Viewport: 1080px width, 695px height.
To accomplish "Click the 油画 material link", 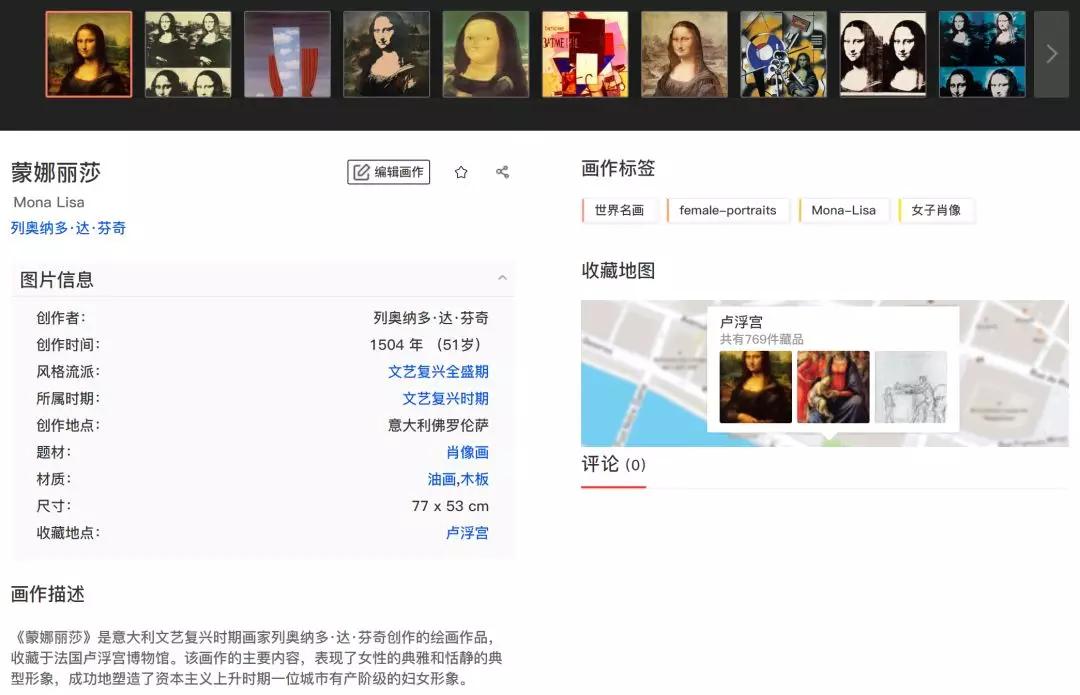I will pyautogui.click(x=441, y=479).
